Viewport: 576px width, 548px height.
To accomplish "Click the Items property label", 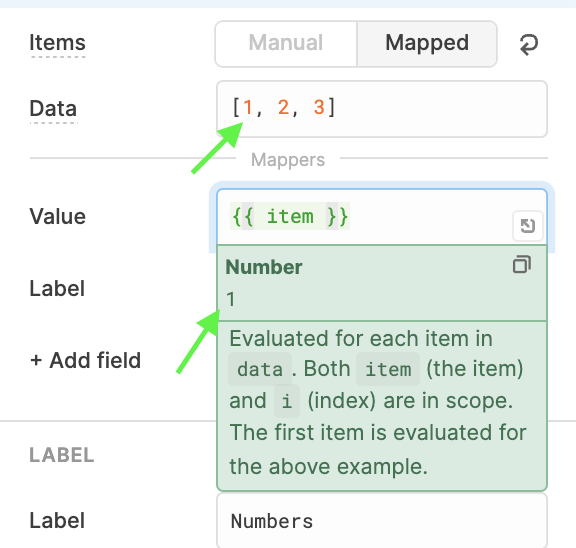I will (x=57, y=43).
